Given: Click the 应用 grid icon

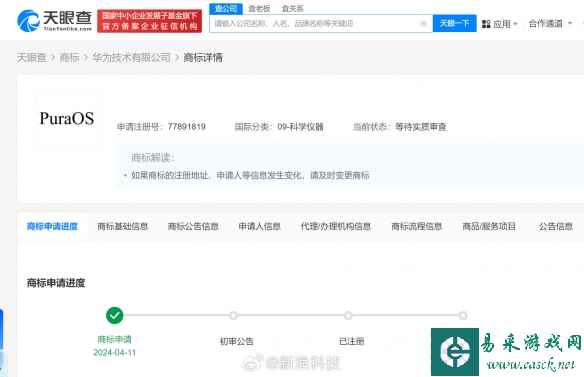Looking at the screenshot, I should [486, 24].
